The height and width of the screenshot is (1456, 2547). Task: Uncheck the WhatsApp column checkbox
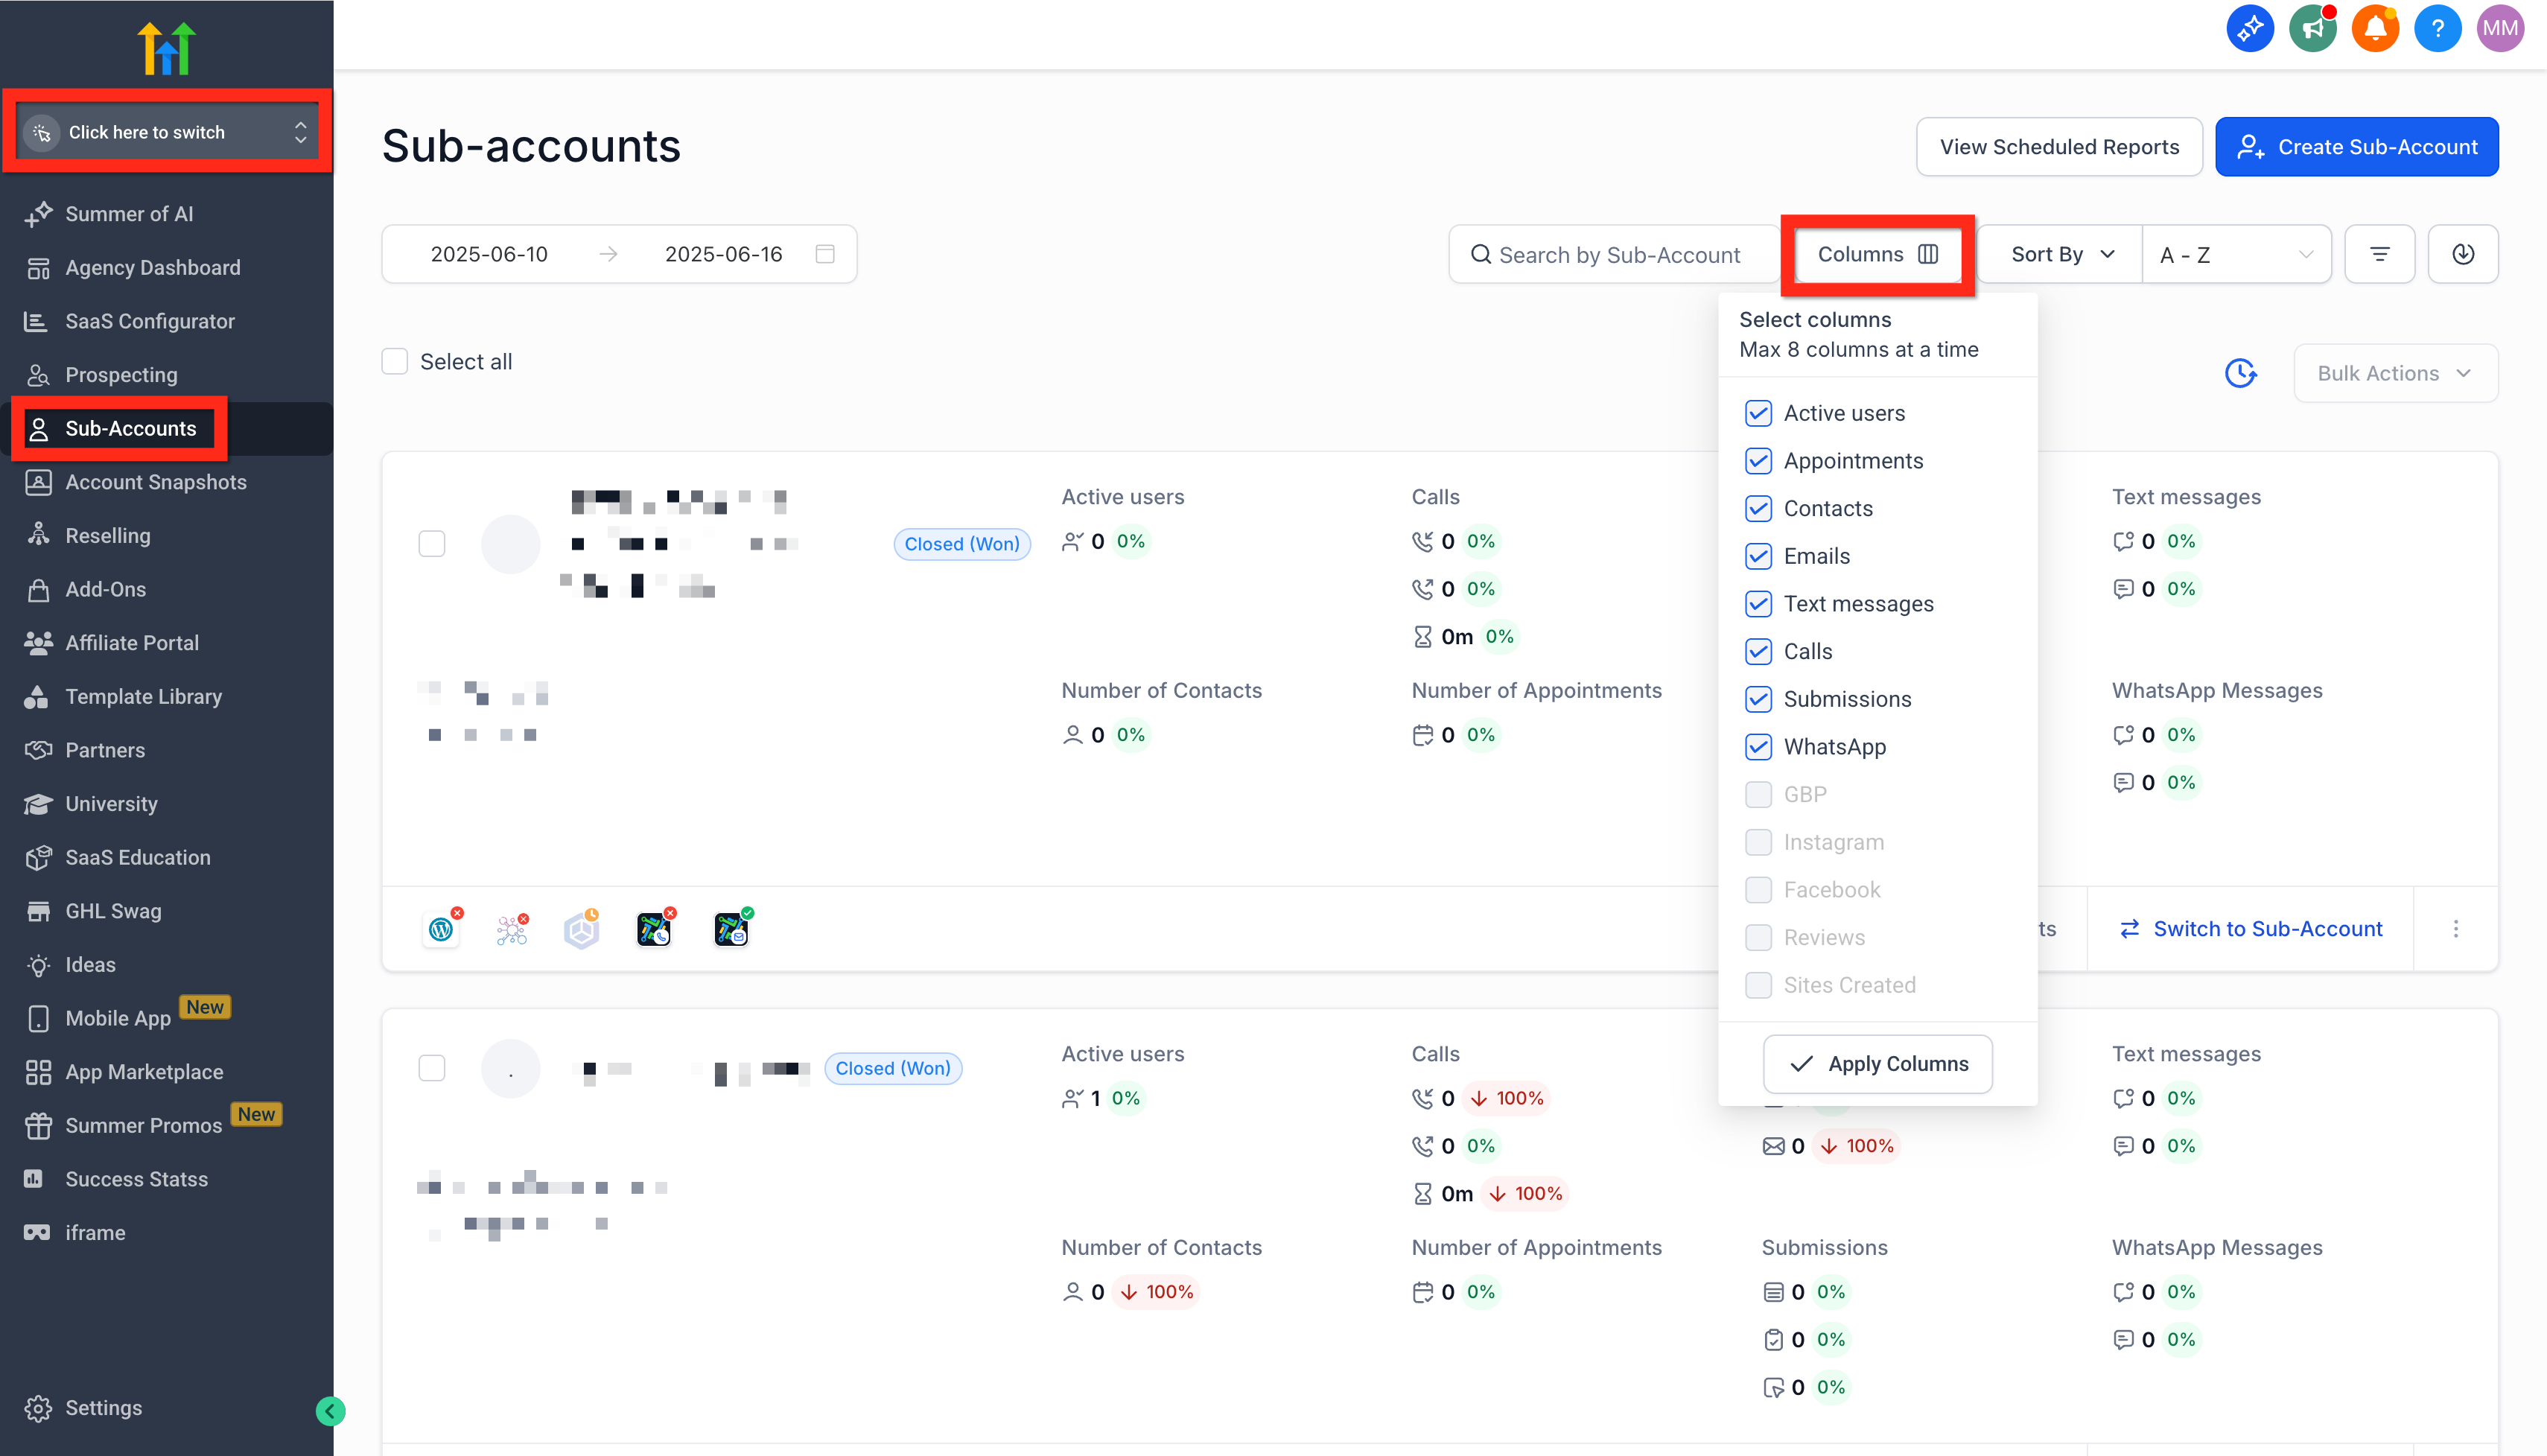click(x=1758, y=747)
